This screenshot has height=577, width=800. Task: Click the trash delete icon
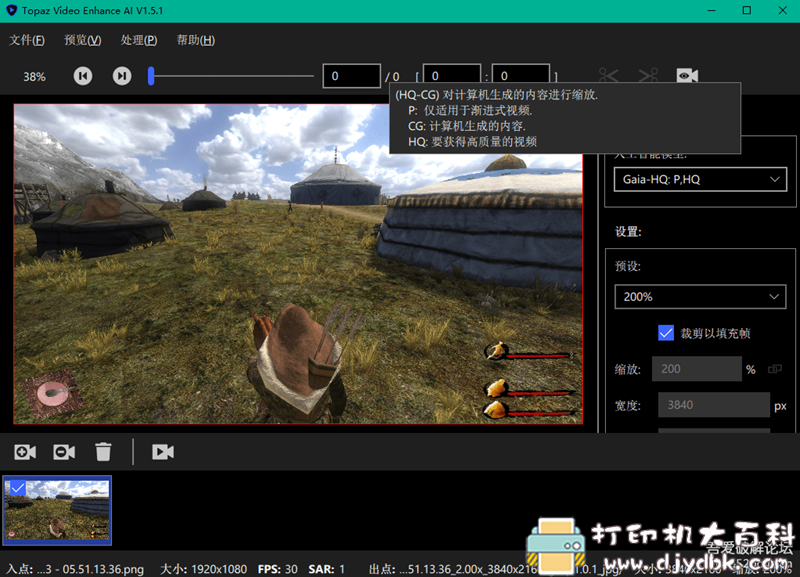point(103,452)
